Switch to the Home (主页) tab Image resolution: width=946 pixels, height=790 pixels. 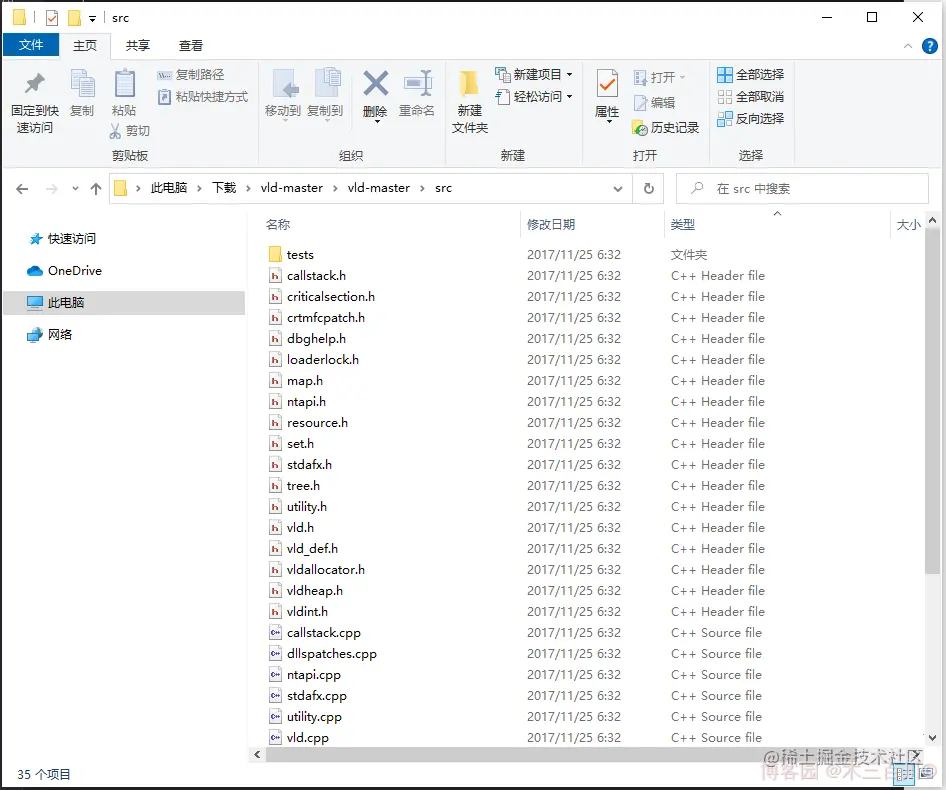coord(85,45)
